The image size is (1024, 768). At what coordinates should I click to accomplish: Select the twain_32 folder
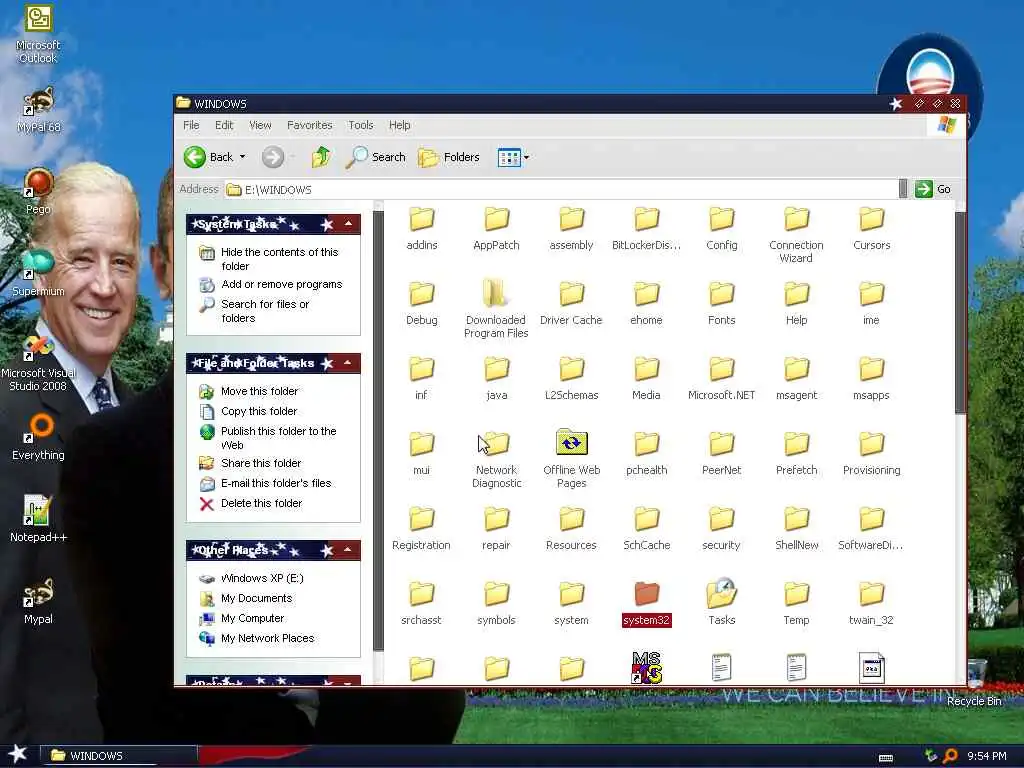click(871, 603)
